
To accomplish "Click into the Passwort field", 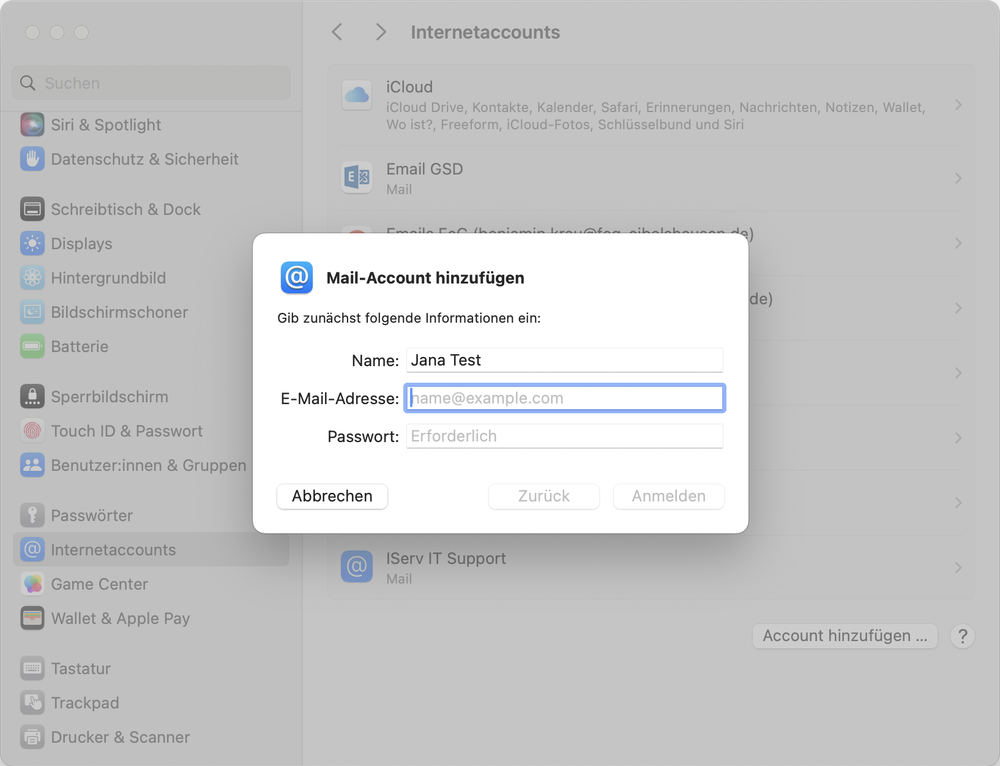I will pyautogui.click(x=564, y=436).
